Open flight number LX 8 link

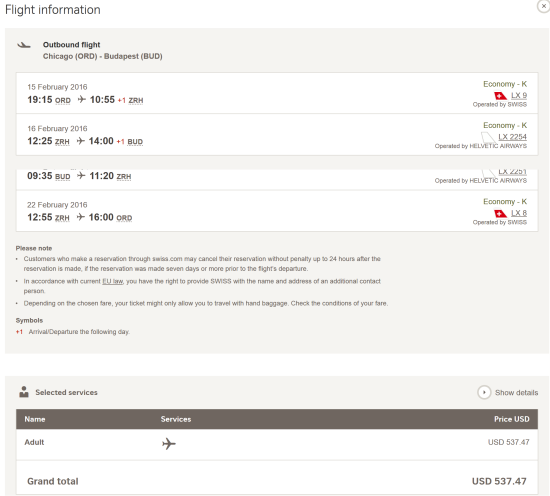pos(519,213)
